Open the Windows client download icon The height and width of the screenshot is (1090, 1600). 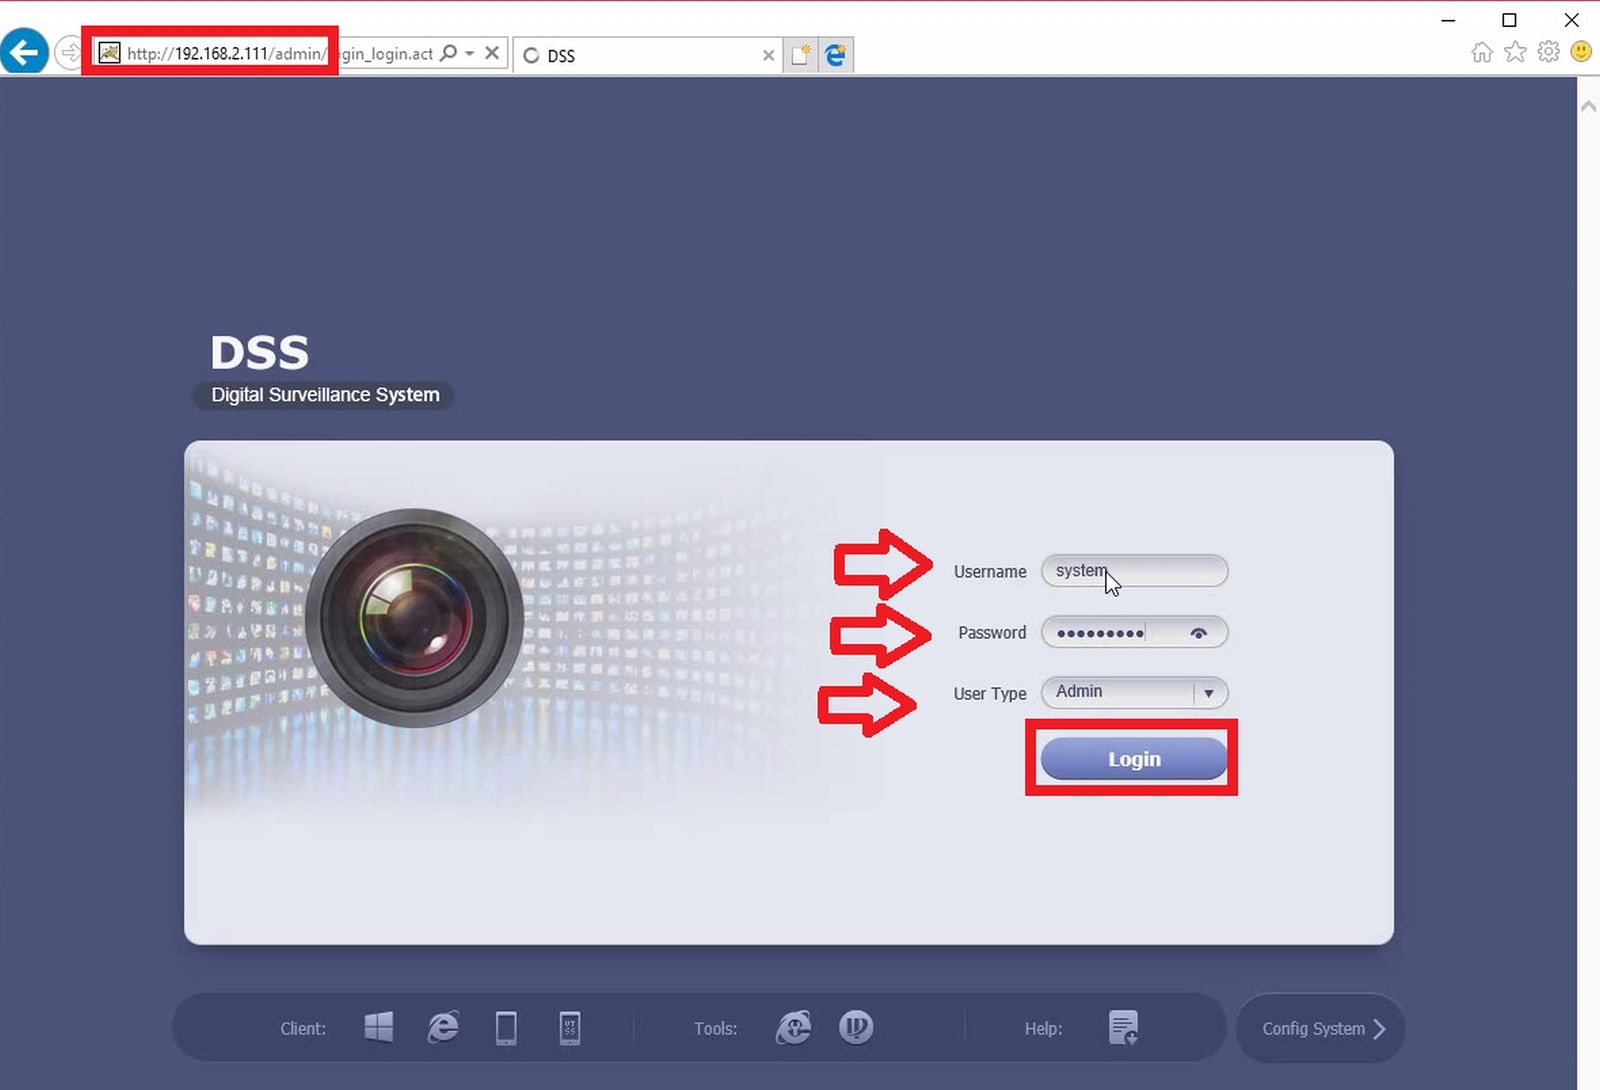coord(379,1027)
